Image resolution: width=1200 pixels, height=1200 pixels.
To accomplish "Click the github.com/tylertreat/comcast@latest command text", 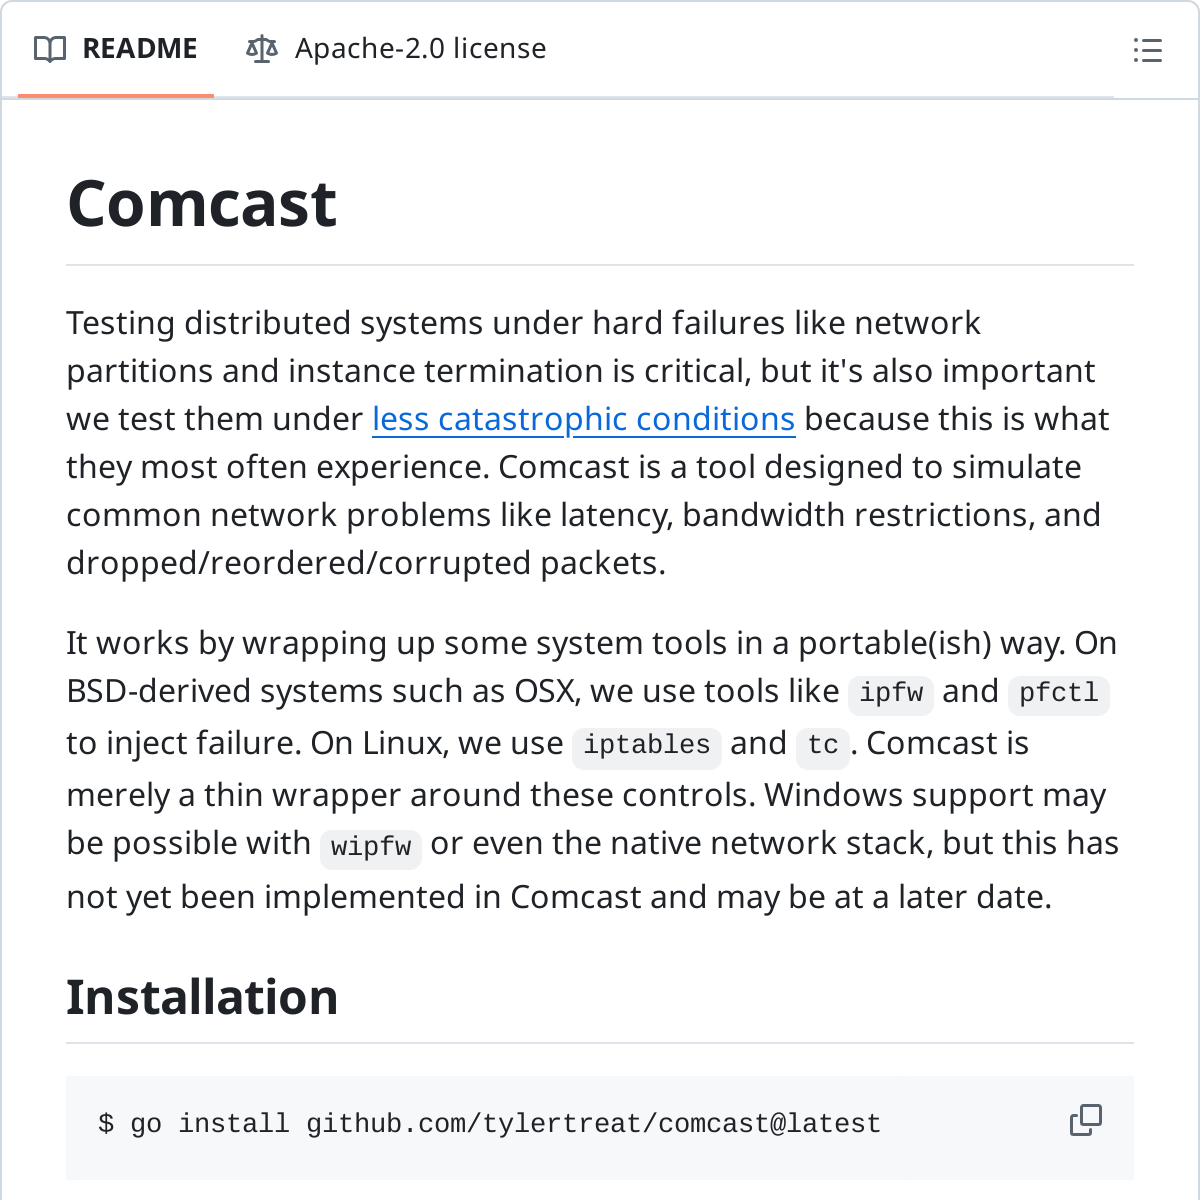I will (592, 1124).
